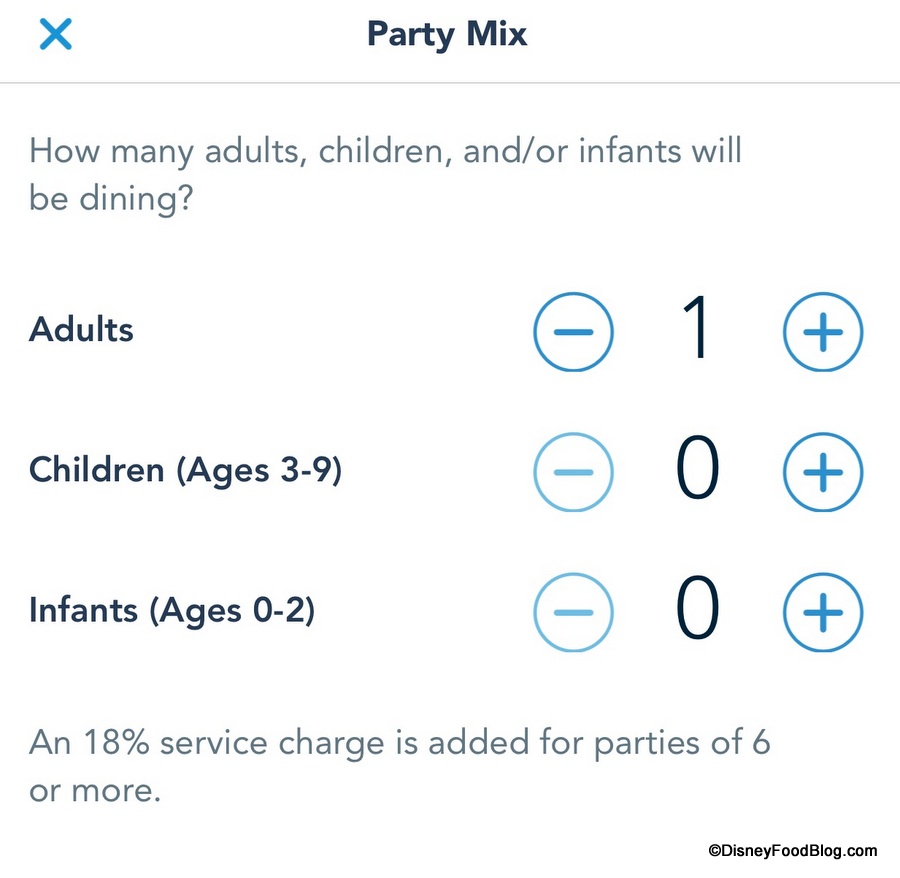
Task: Click the word Infants in the label
Action: (84, 610)
